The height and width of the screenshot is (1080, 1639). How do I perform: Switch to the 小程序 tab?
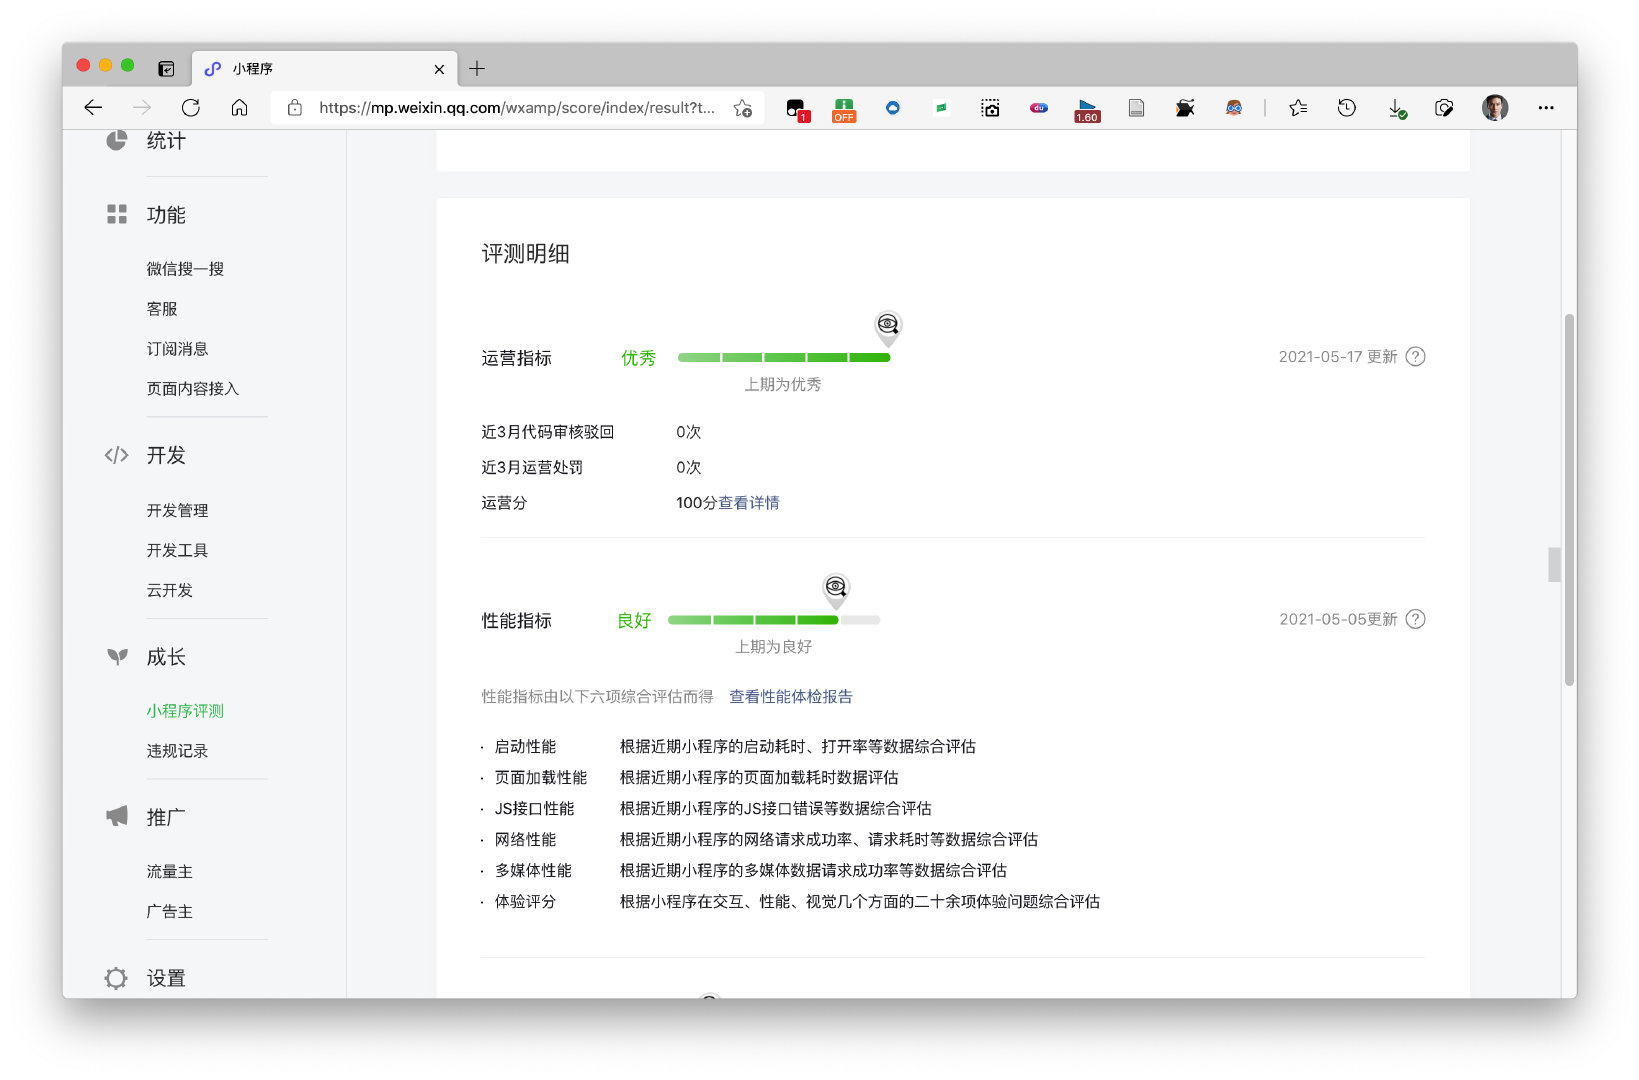click(324, 68)
